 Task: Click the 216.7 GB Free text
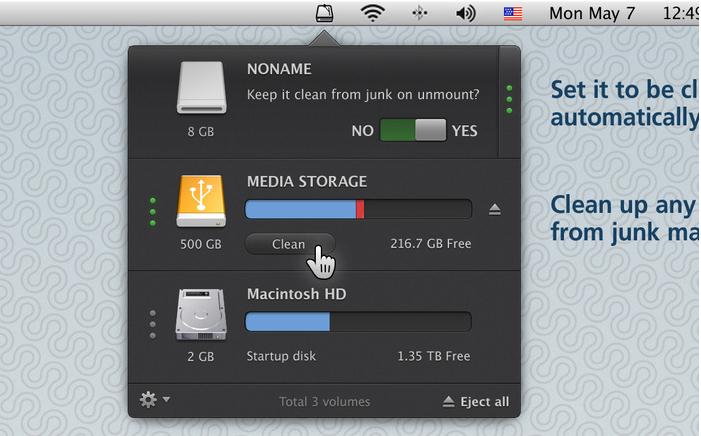point(431,243)
